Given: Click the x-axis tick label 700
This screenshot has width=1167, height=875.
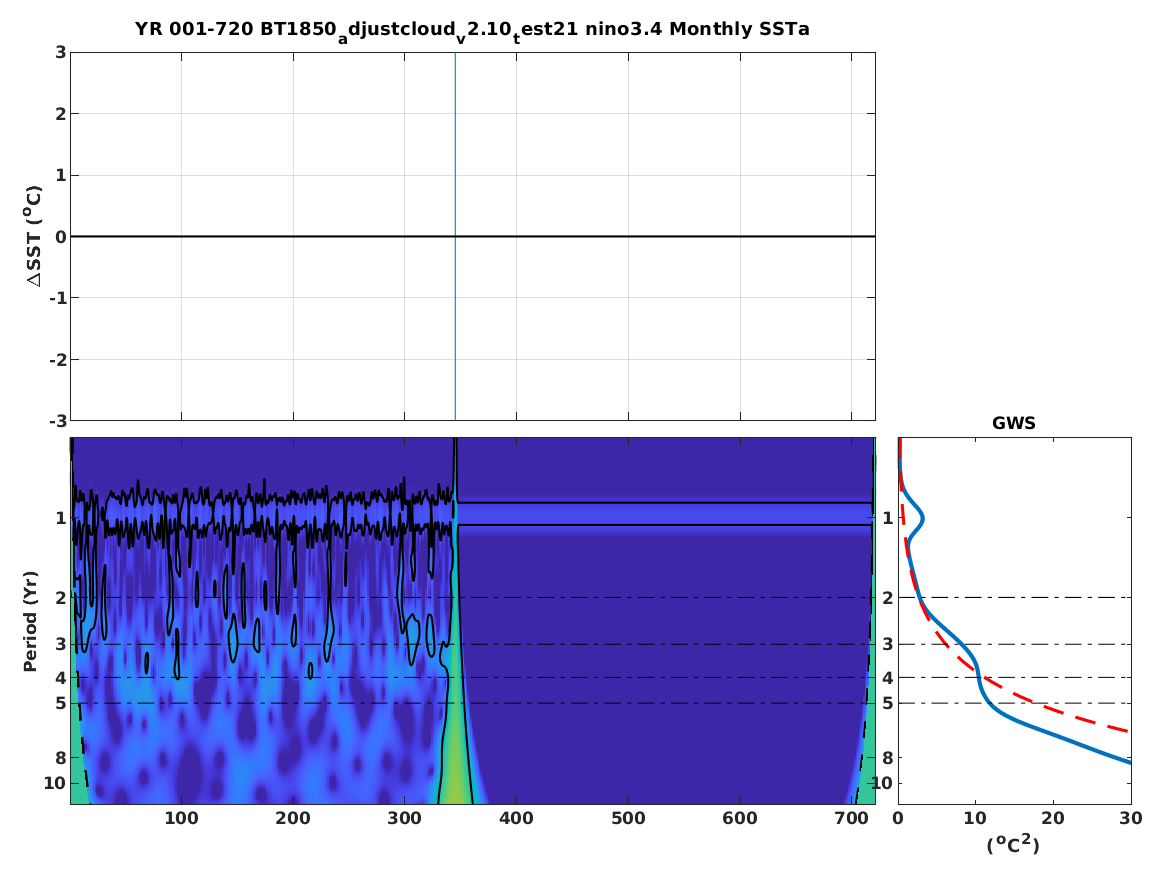Looking at the screenshot, I should tap(851, 818).
